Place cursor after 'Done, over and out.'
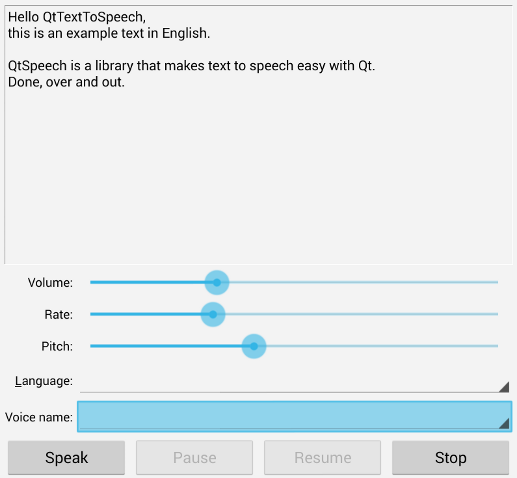517x478 pixels. pos(125,82)
